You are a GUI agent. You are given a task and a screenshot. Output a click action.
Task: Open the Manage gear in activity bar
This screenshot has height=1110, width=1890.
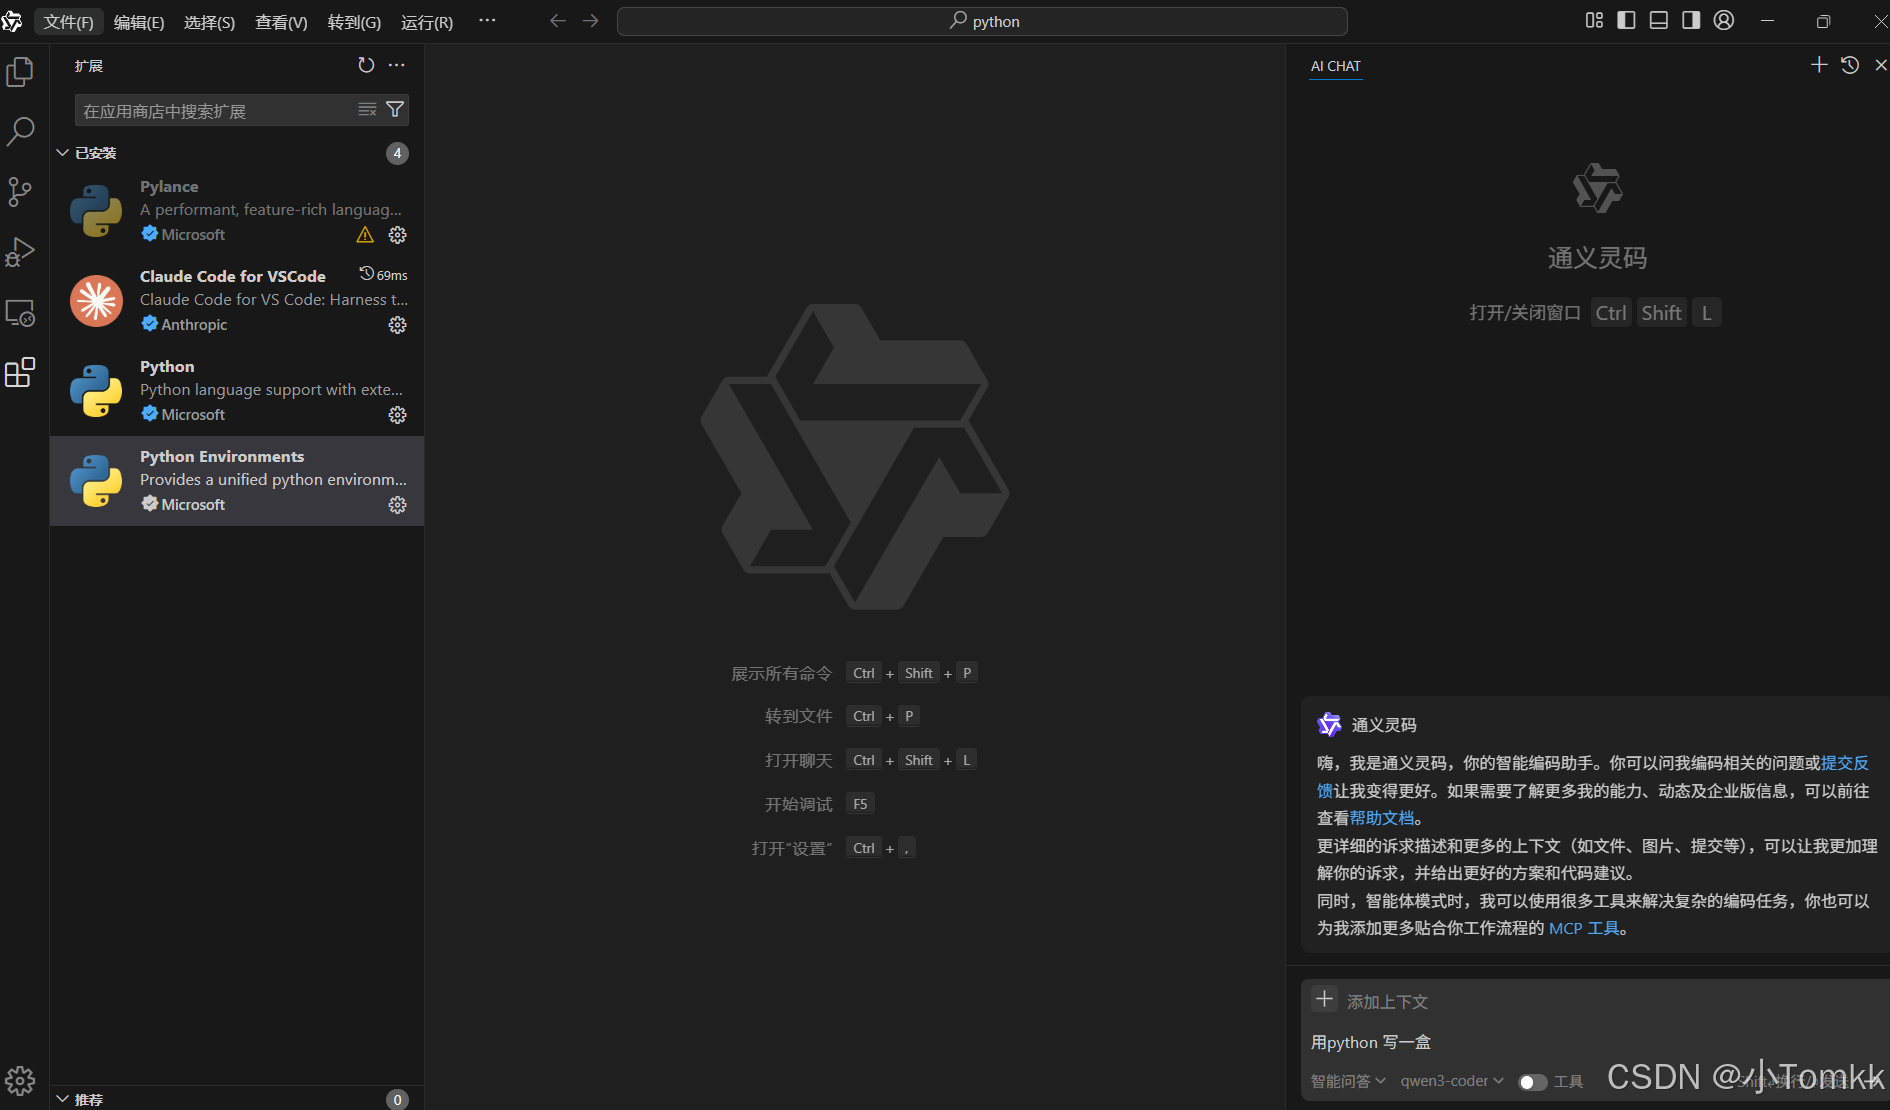point(20,1080)
